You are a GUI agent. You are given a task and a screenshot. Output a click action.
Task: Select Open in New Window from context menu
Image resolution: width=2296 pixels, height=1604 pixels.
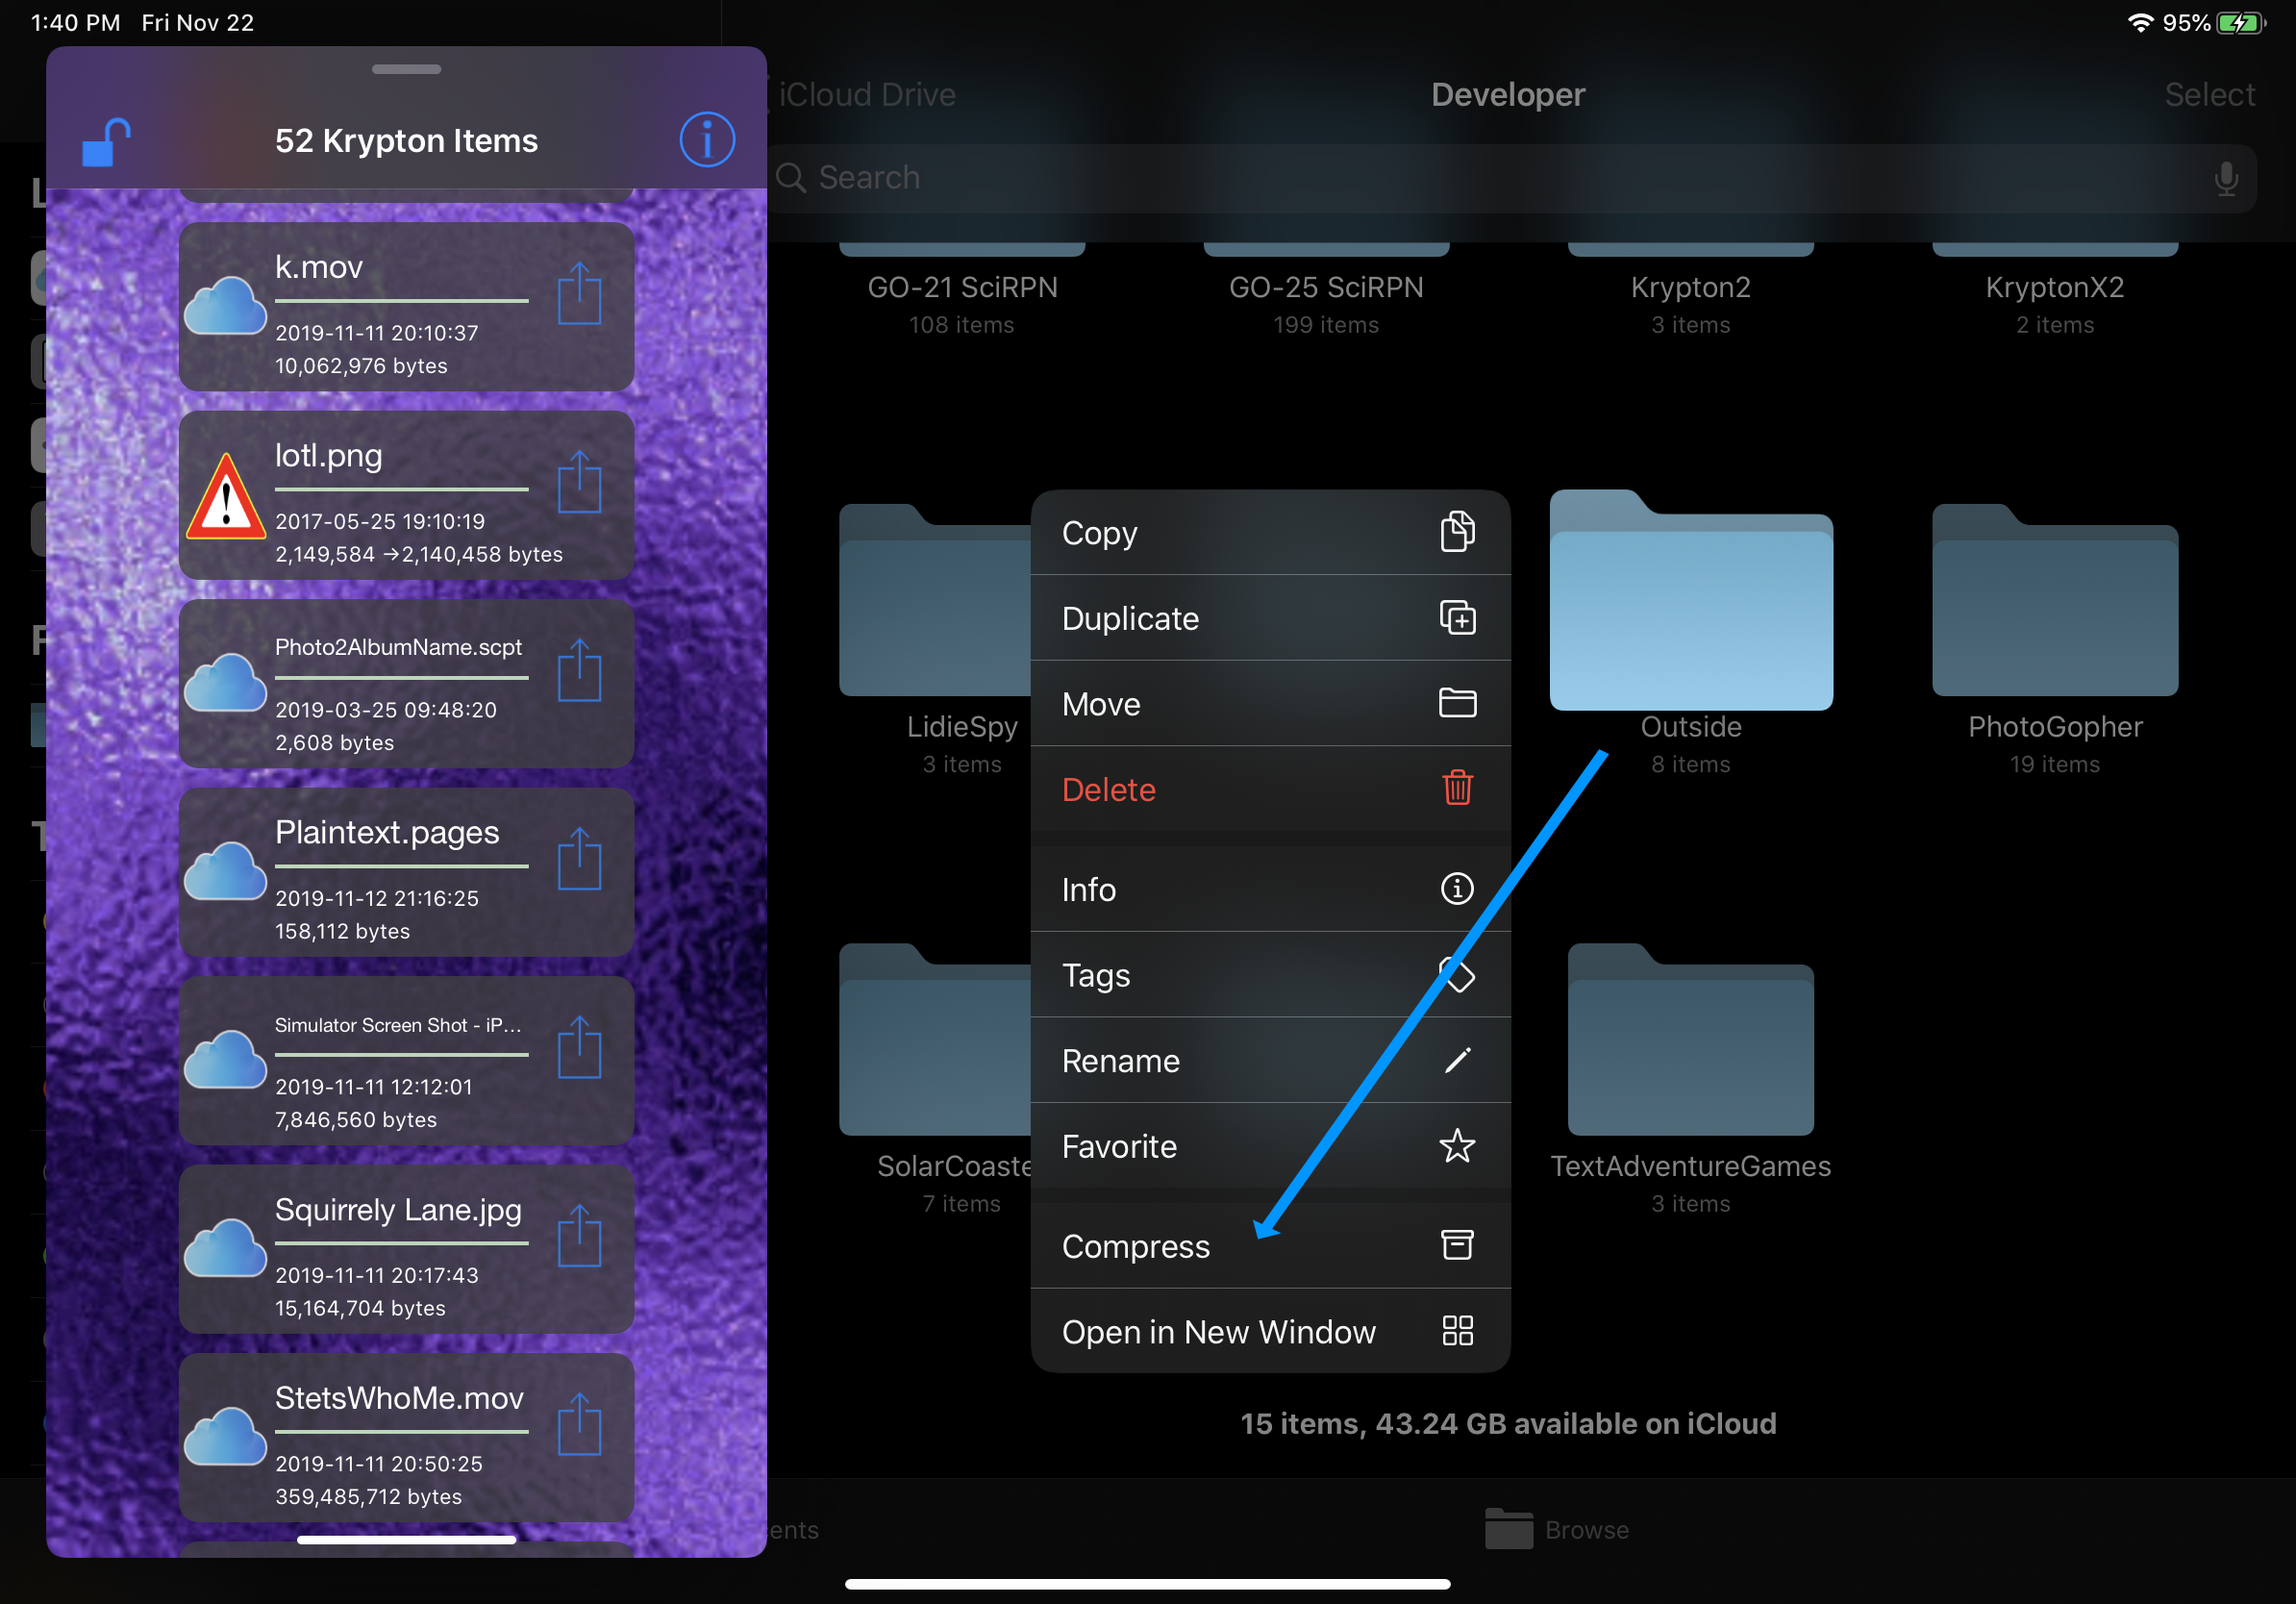coord(1268,1330)
